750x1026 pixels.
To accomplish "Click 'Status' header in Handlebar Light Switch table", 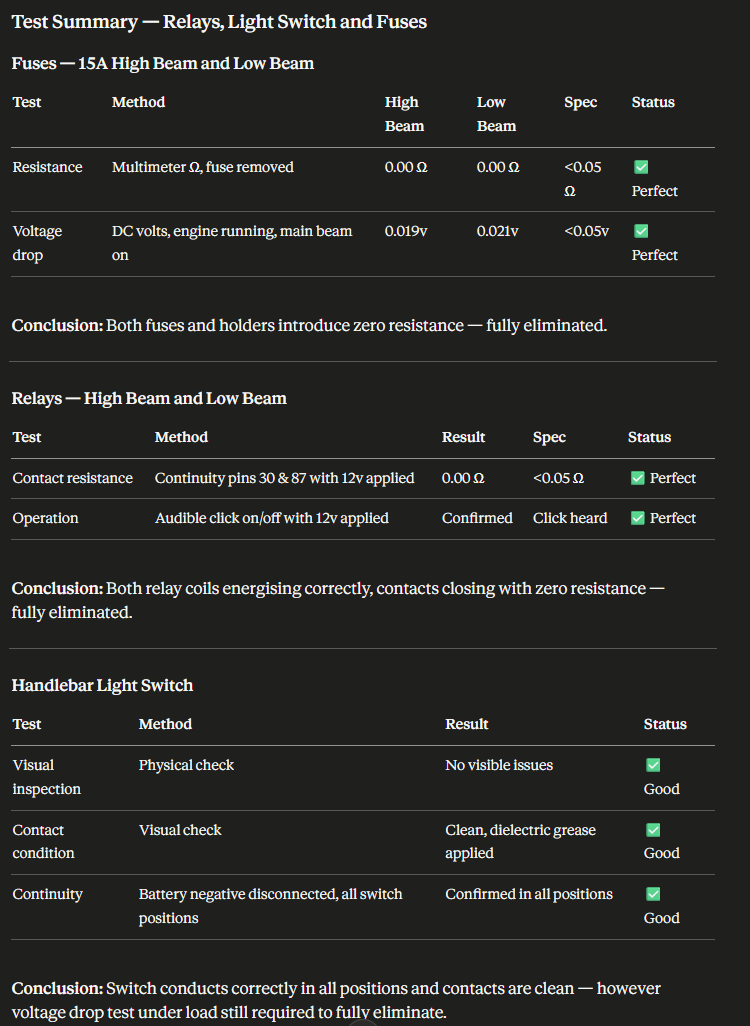I will coord(665,724).
